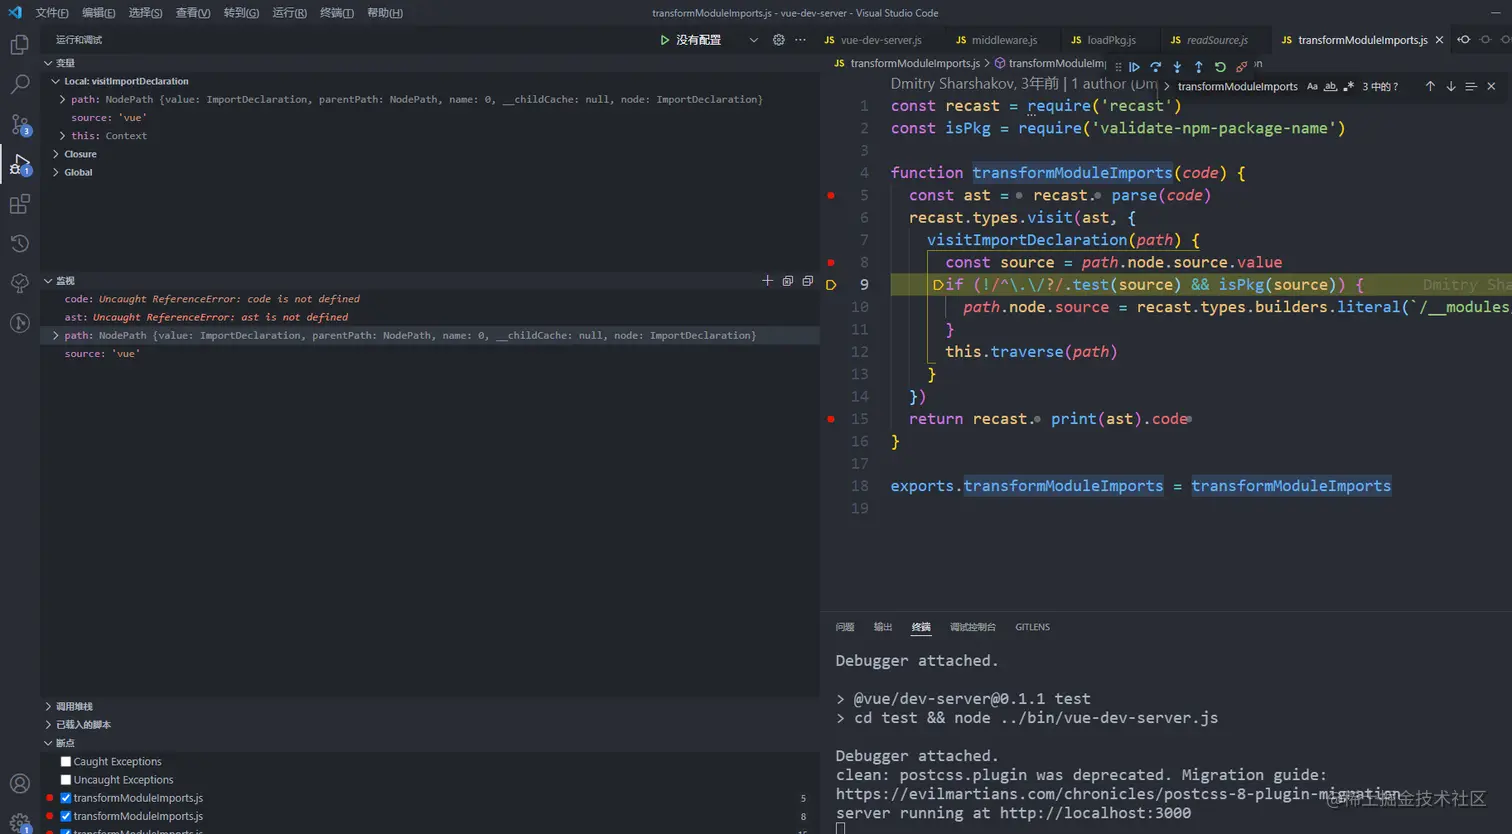
Task: Expand the Global scope
Action: point(56,172)
